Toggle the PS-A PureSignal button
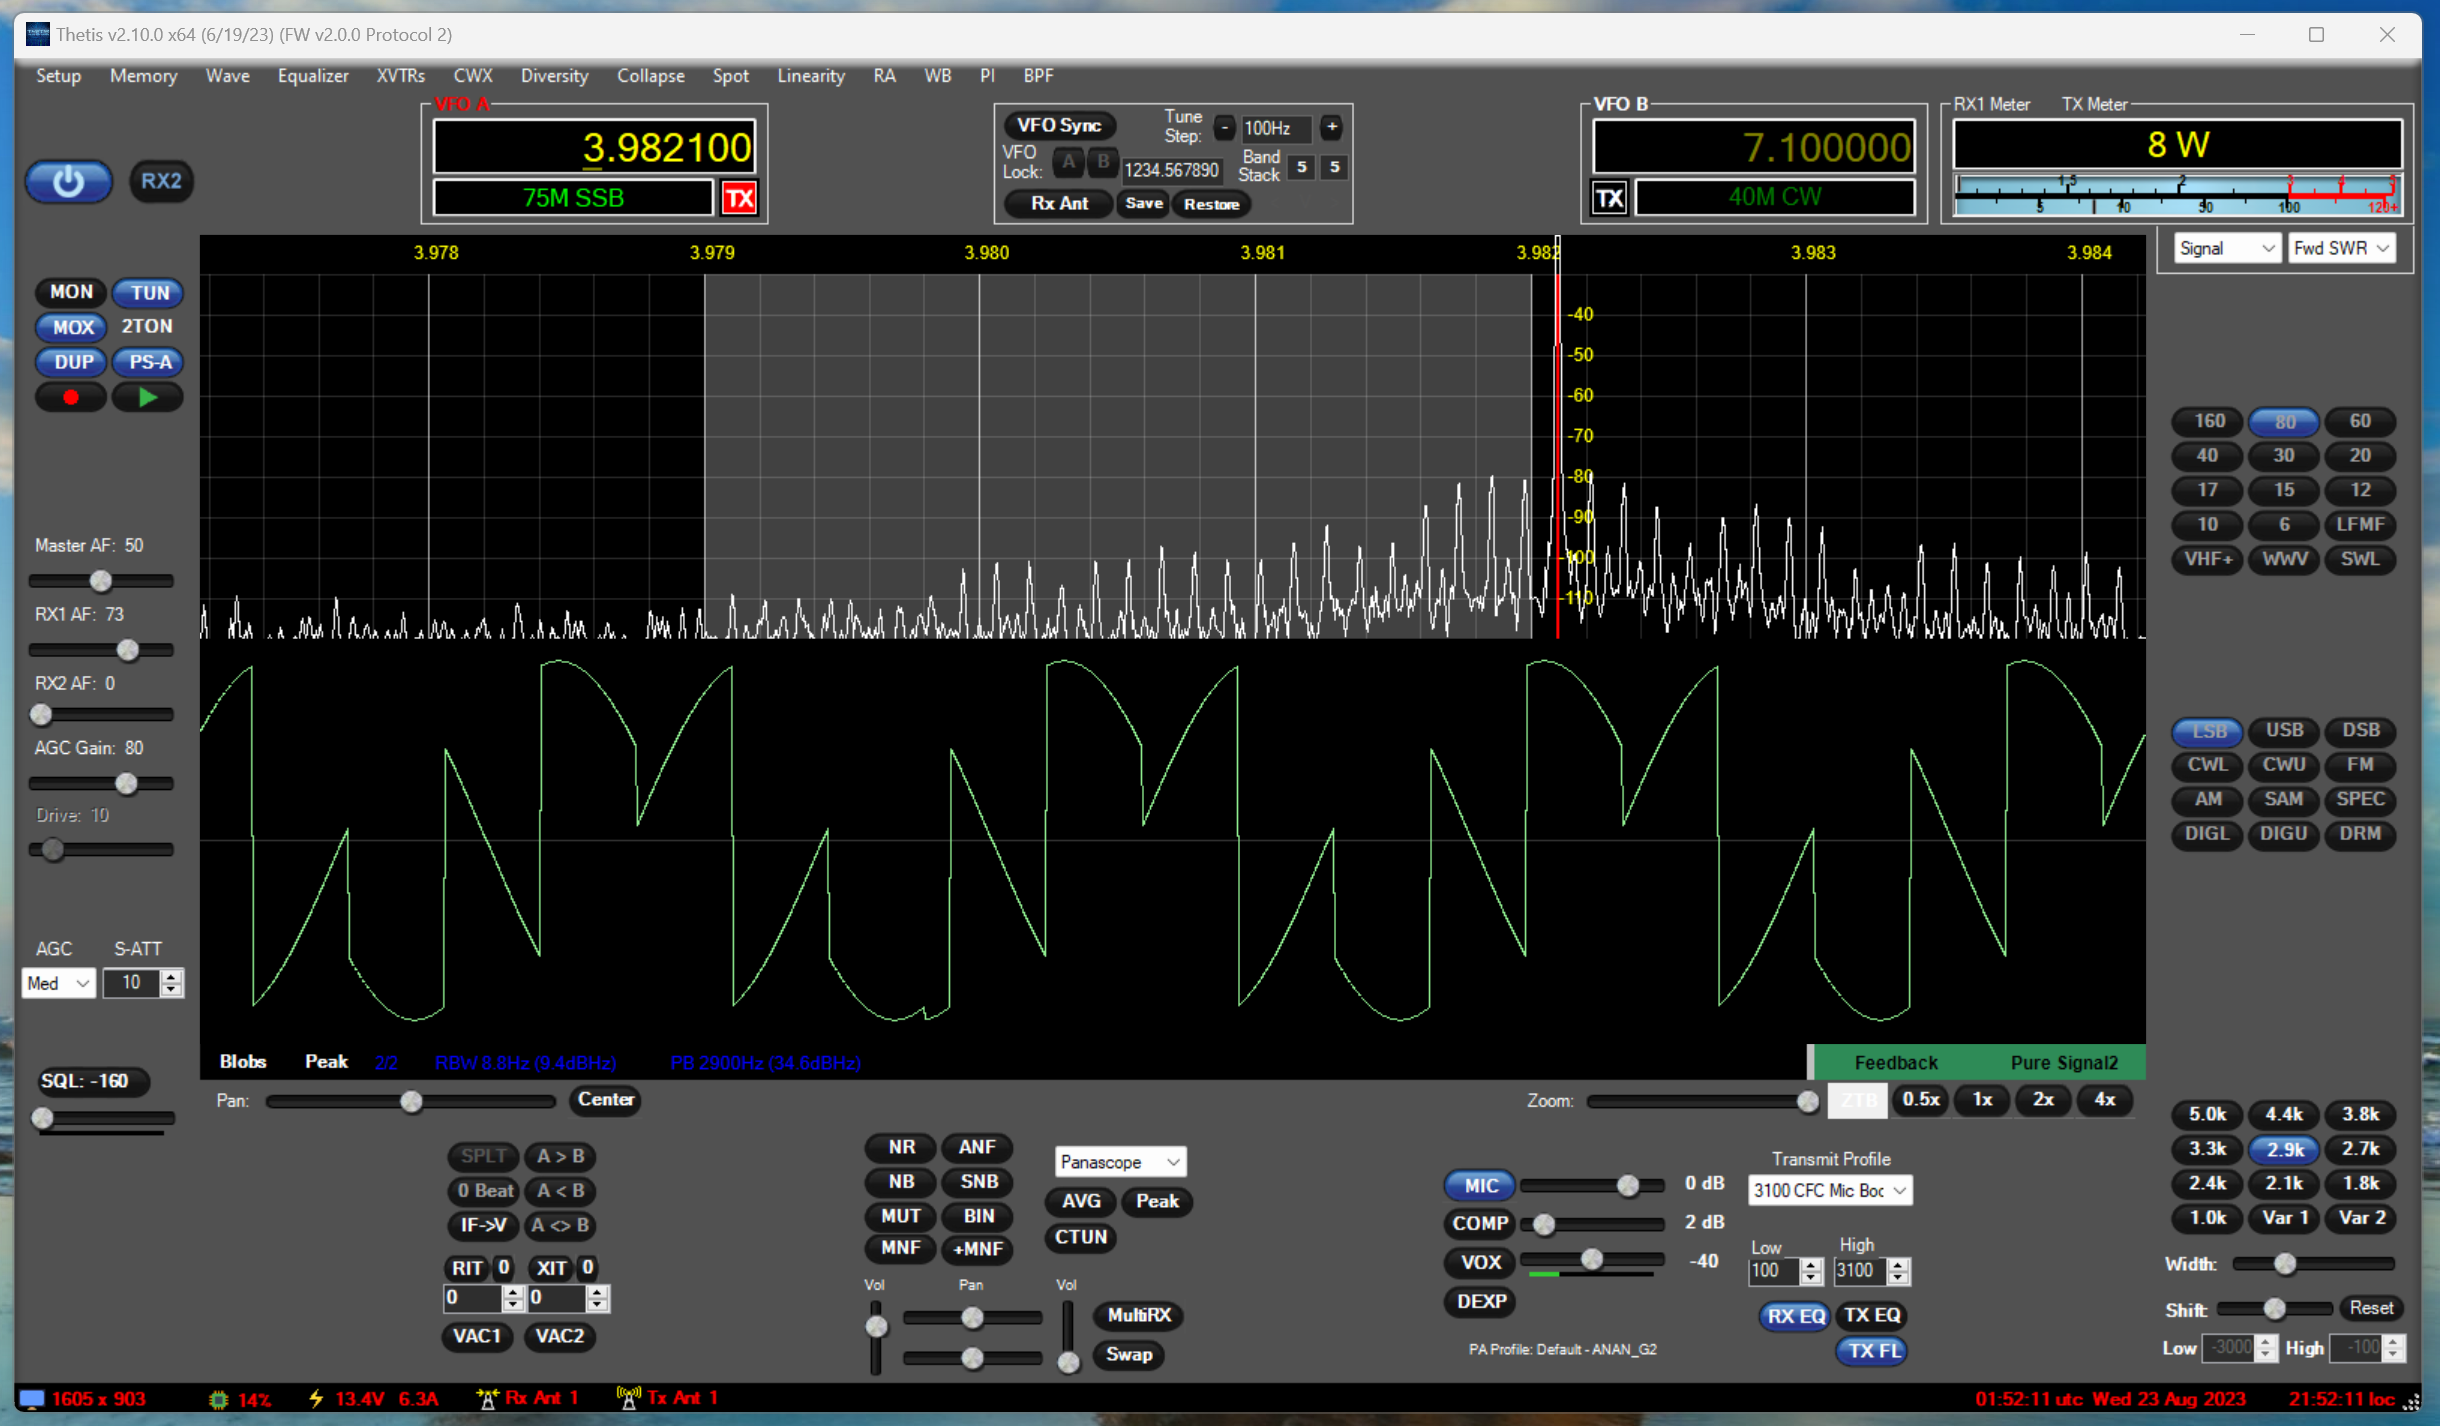 (149, 362)
